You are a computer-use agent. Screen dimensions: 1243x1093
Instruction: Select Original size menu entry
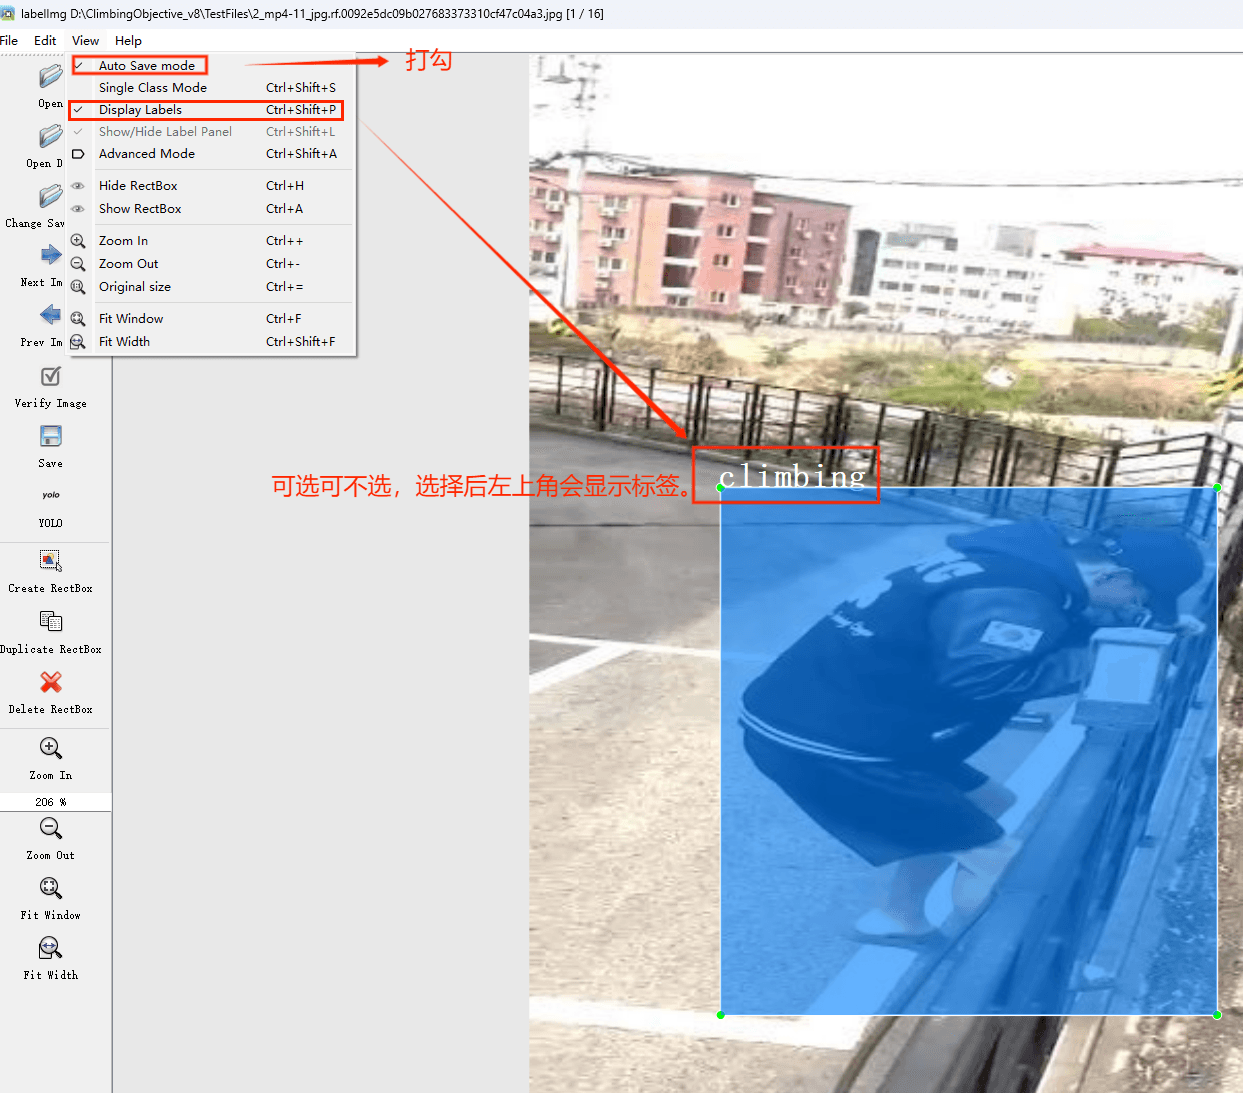point(135,287)
